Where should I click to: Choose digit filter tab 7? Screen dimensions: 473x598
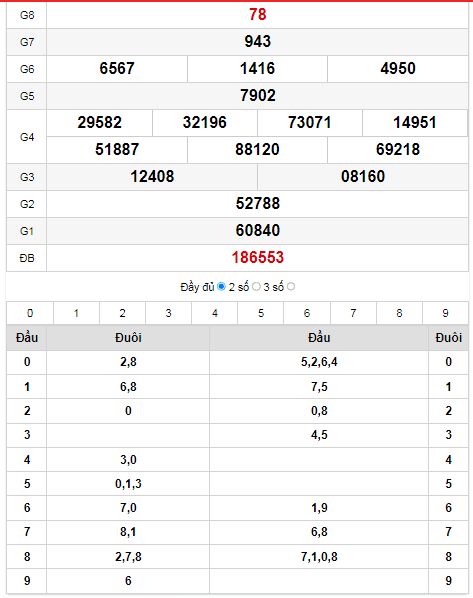(353, 313)
